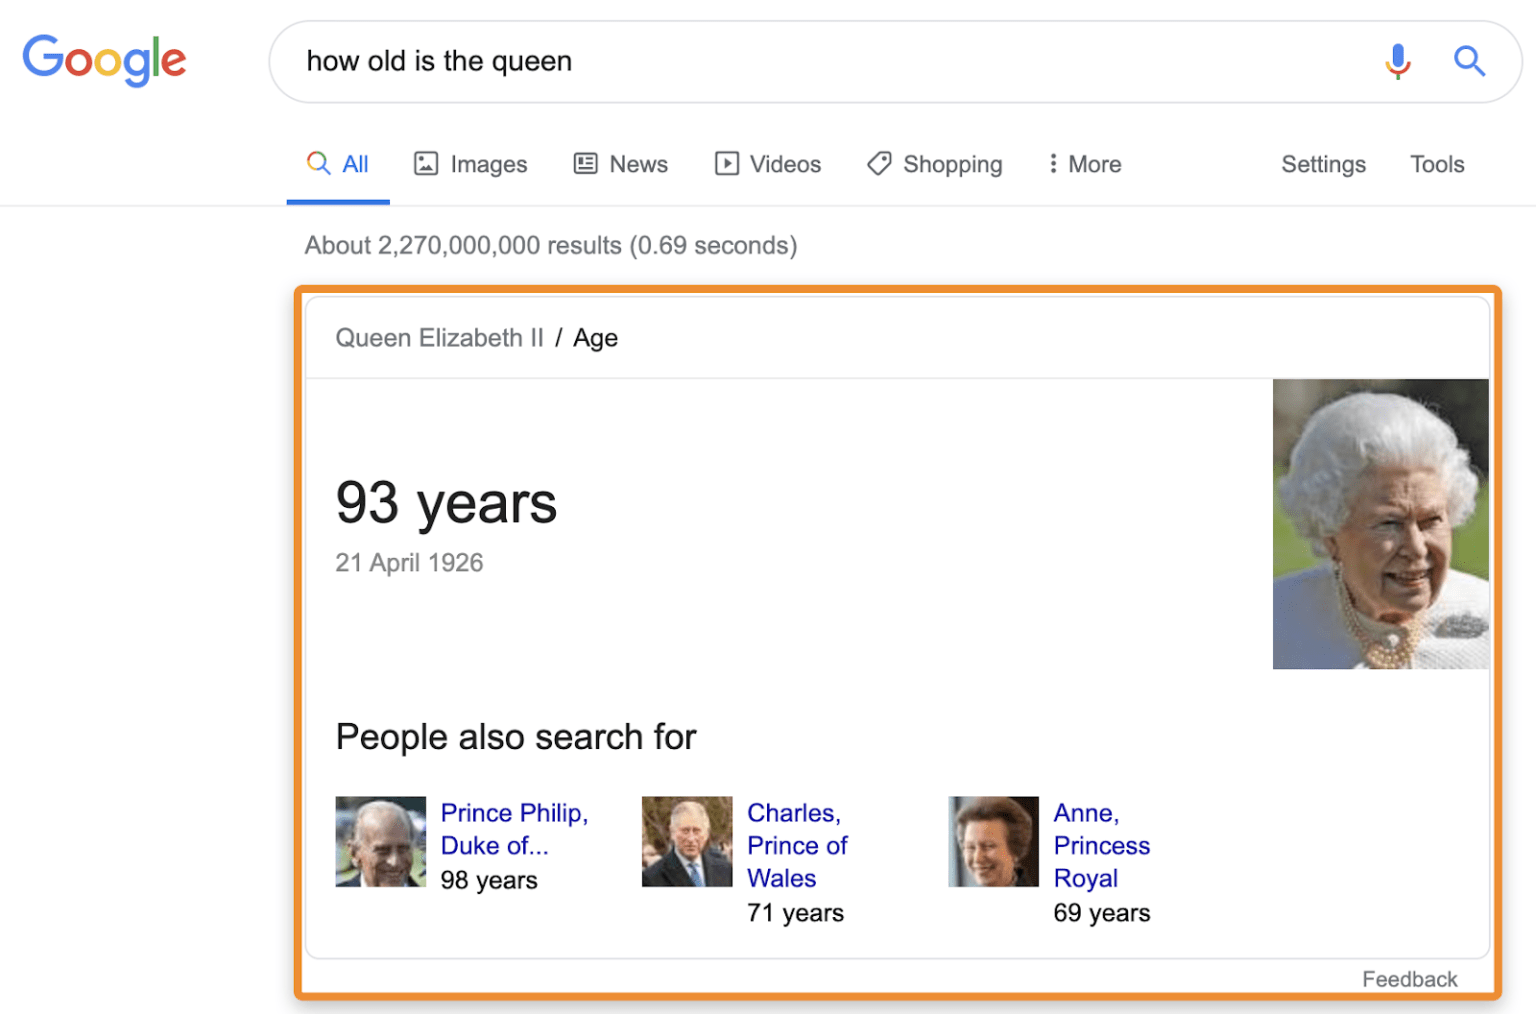The image size is (1536, 1014).
Task: Click the Shopping tab price-tag icon
Action: (x=878, y=163)
